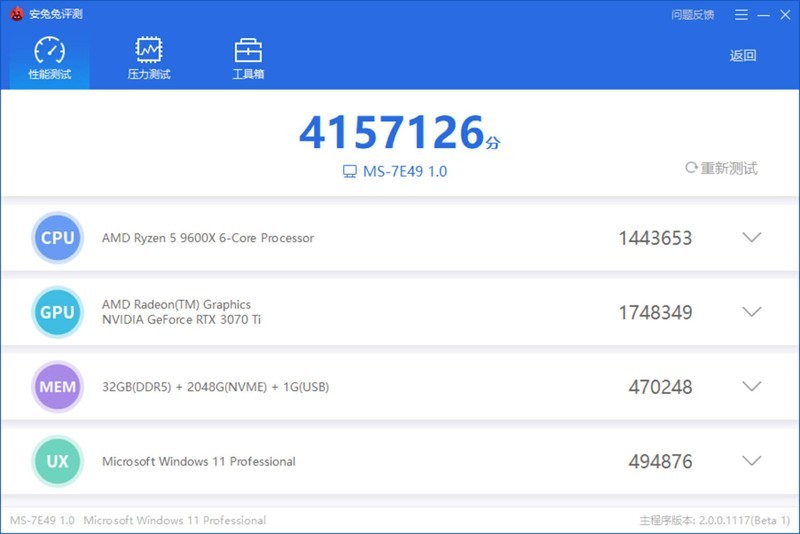Close the AnTuTu window
800x534 pixels.
(x=785, y=15)
